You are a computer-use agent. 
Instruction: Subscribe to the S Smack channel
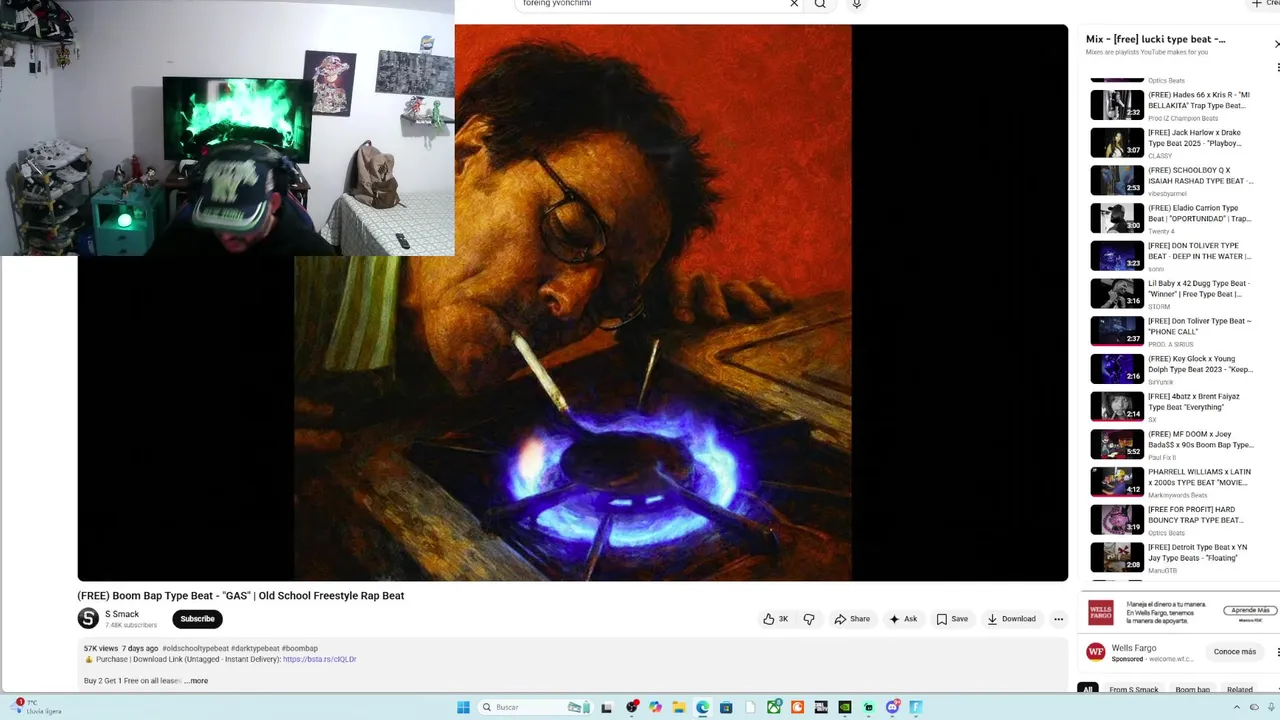point(197,619)
